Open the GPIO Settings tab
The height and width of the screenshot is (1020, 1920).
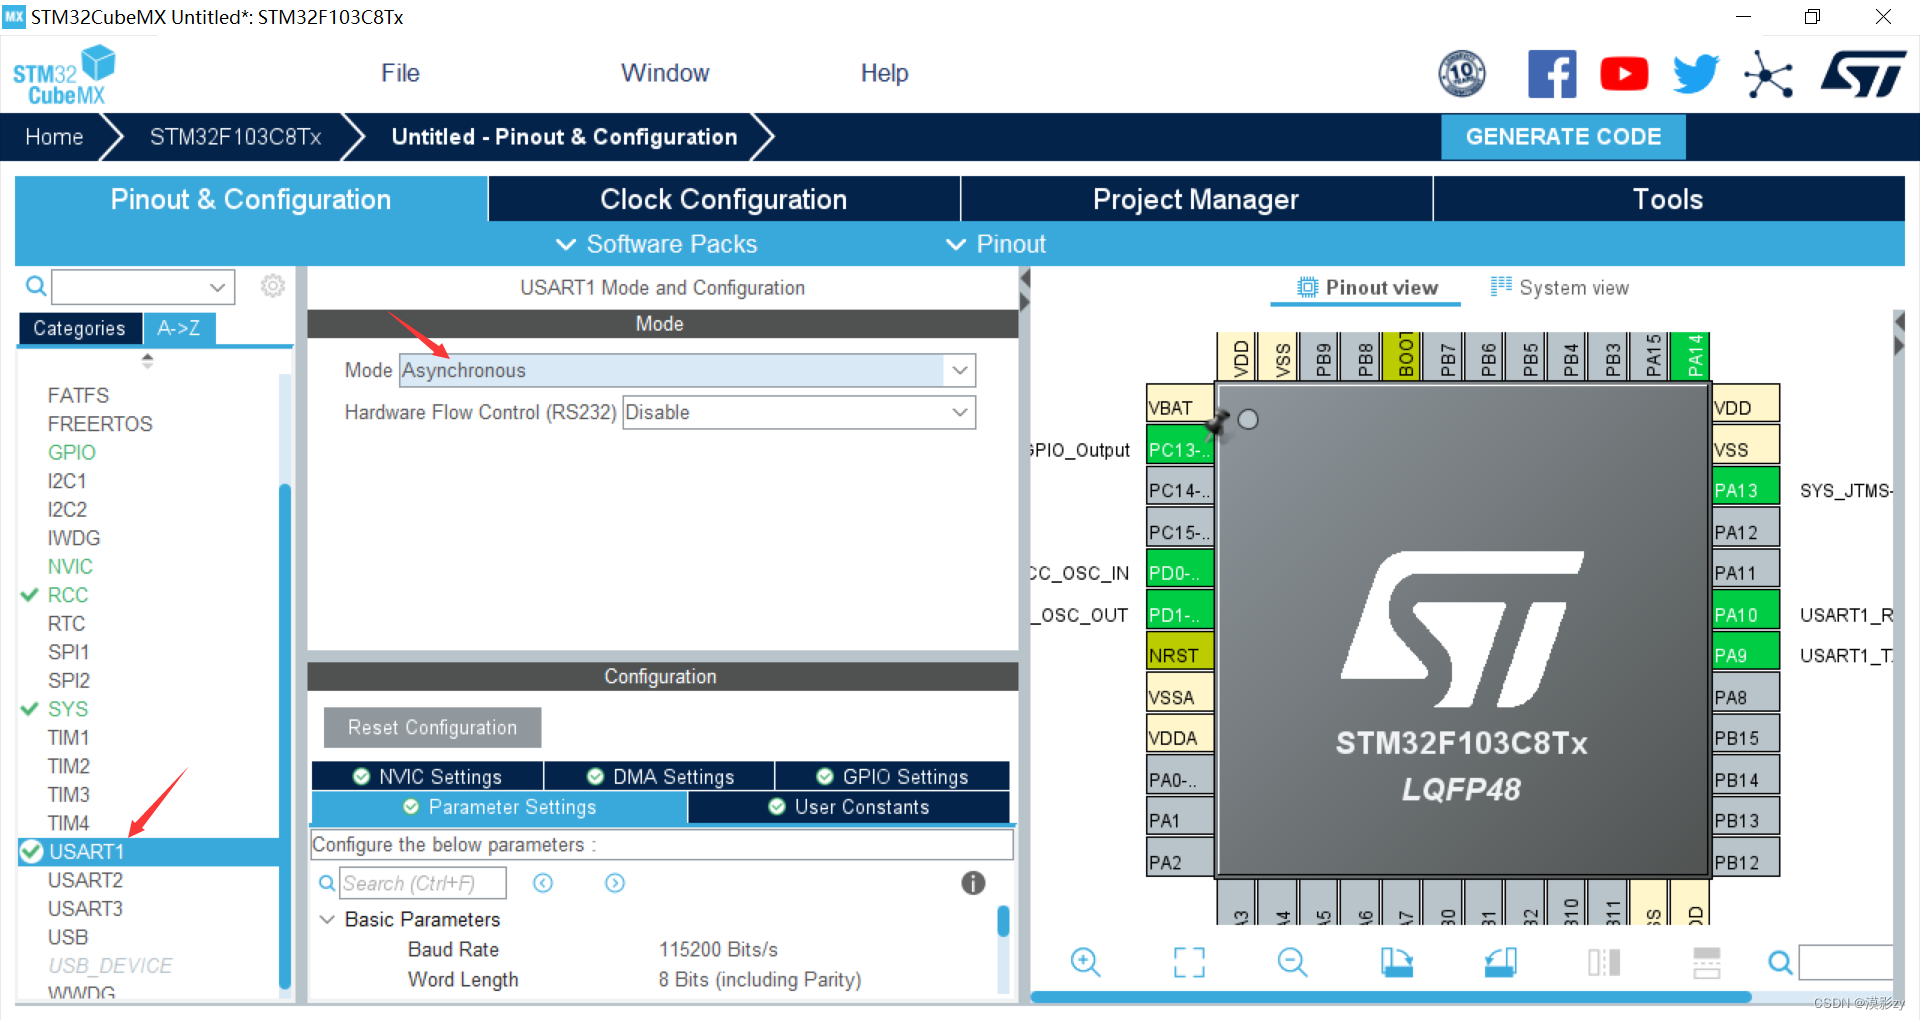coord(892,776)
